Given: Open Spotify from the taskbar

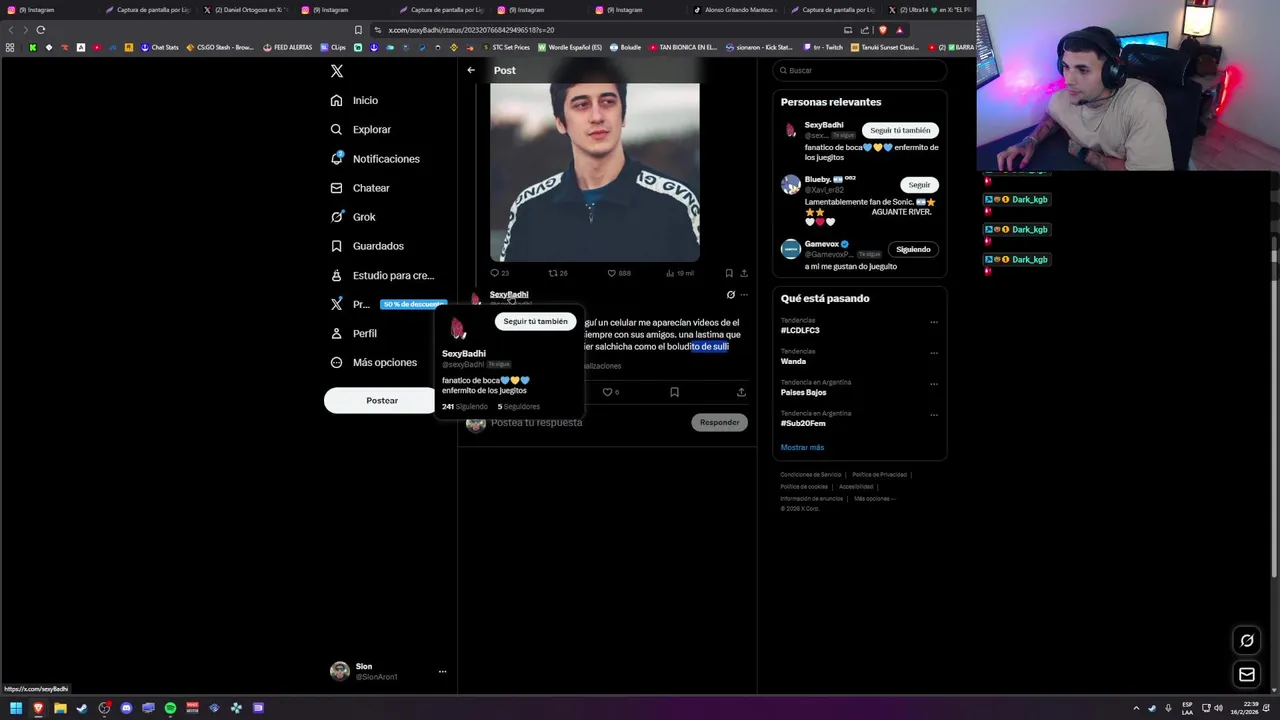Looking at the screenshot, I should [170, 708].
